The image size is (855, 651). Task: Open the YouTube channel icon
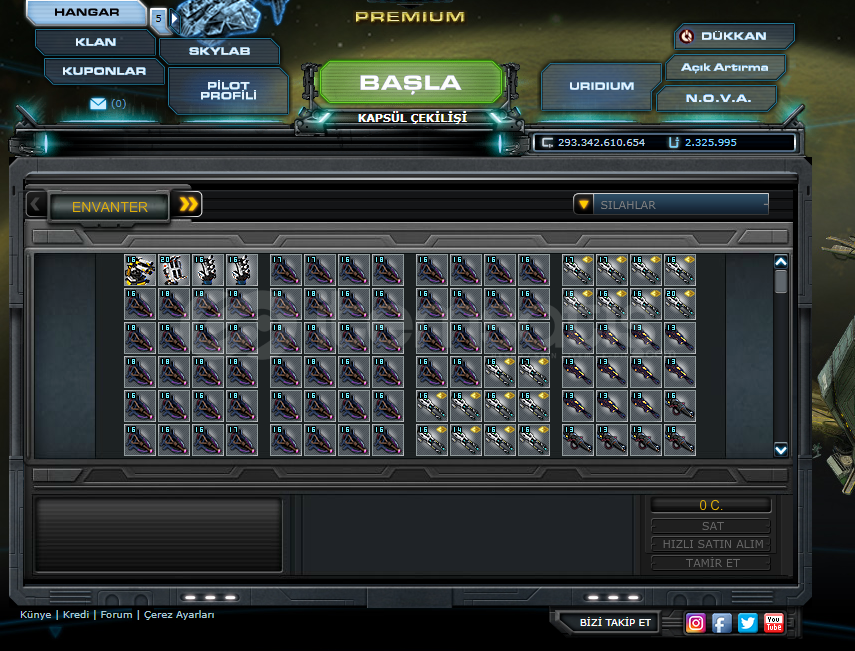pos(773,623)
